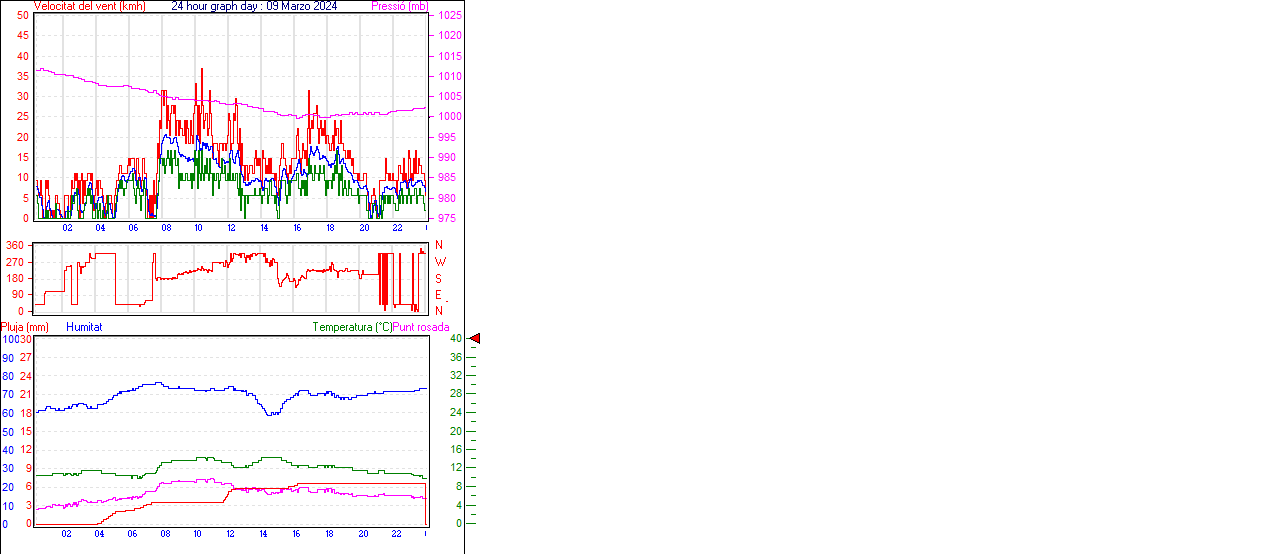Click the red triangle marker beside temperature scale

pos(475,339)
